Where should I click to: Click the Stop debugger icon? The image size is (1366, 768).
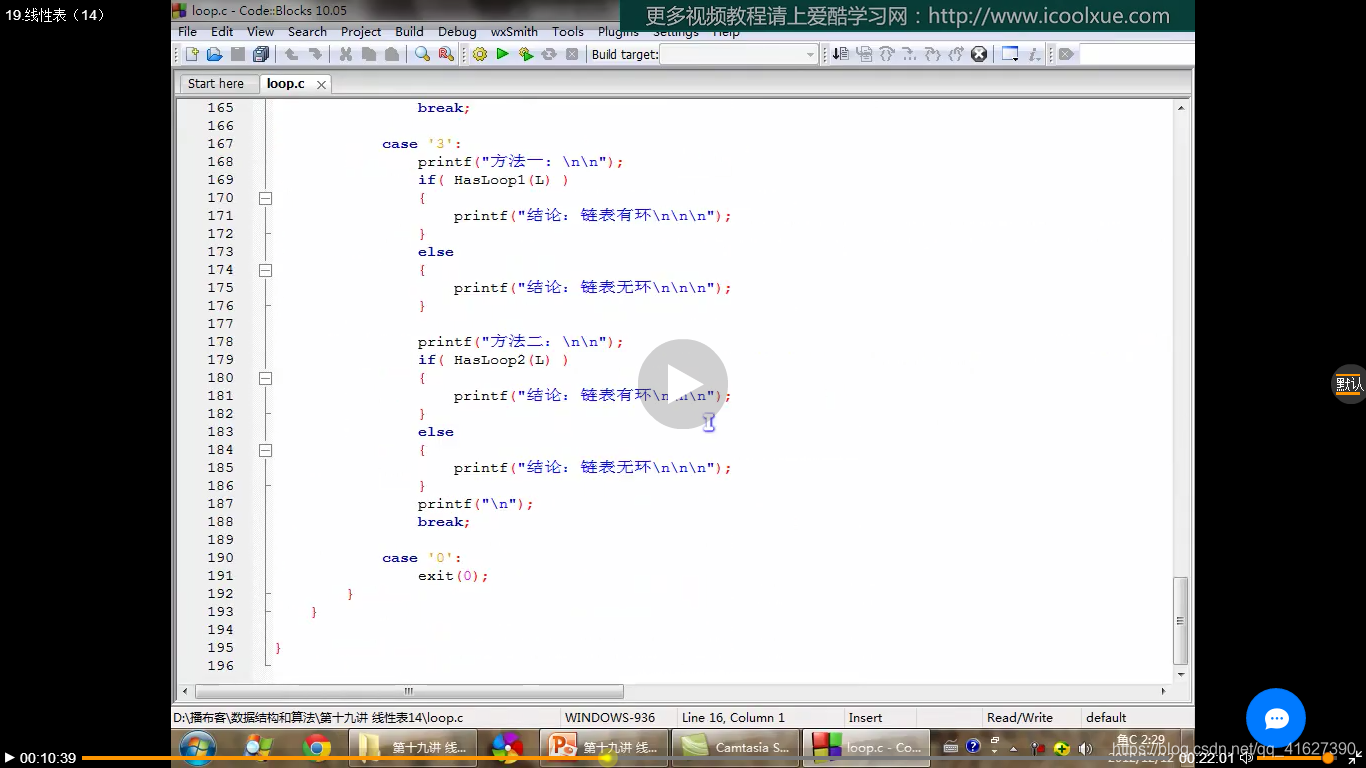pyautogui.click(x=979, y=54)
